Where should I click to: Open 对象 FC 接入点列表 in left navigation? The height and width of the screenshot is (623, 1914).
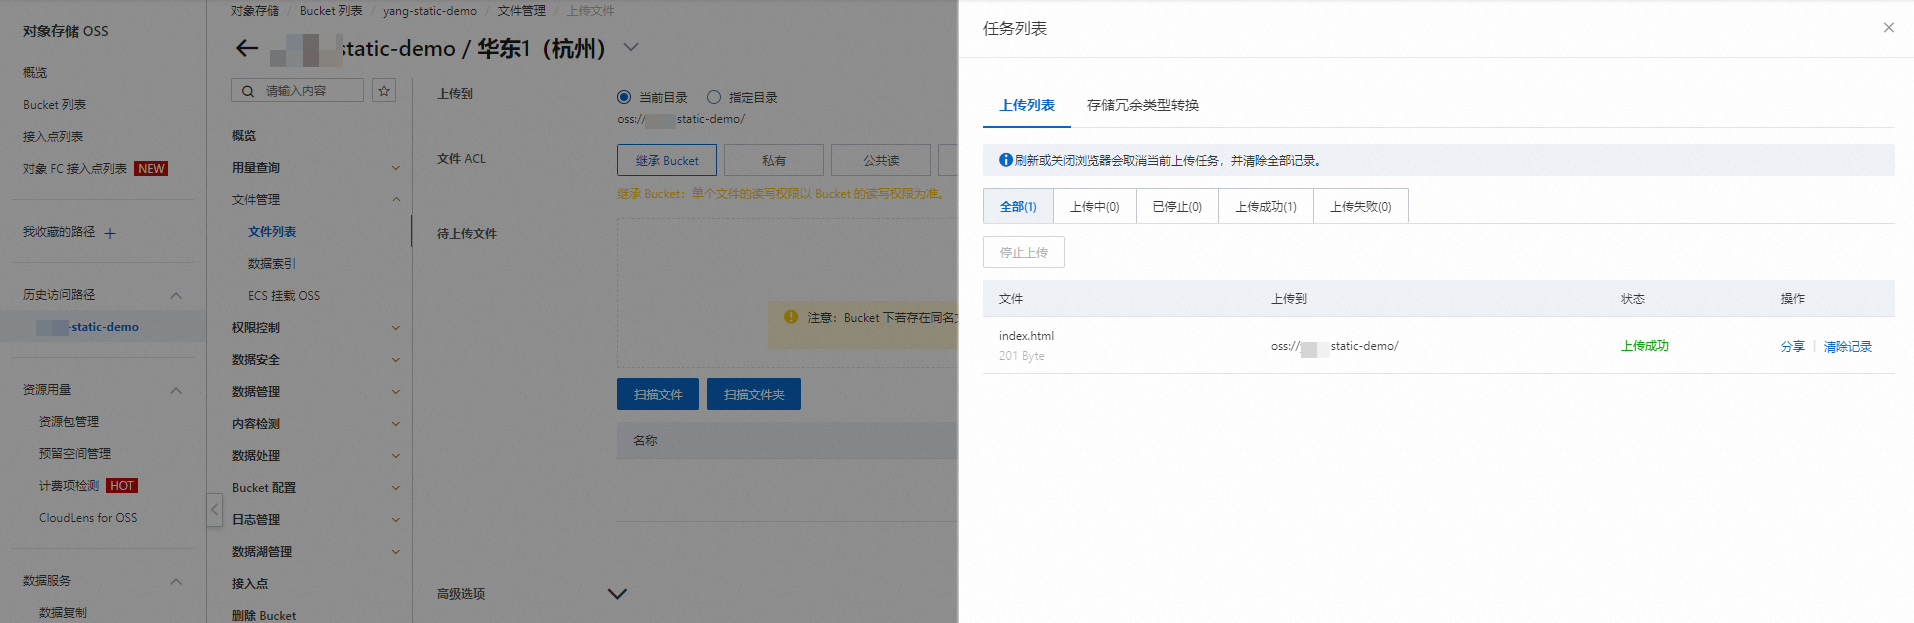click(x=75, y=169)
